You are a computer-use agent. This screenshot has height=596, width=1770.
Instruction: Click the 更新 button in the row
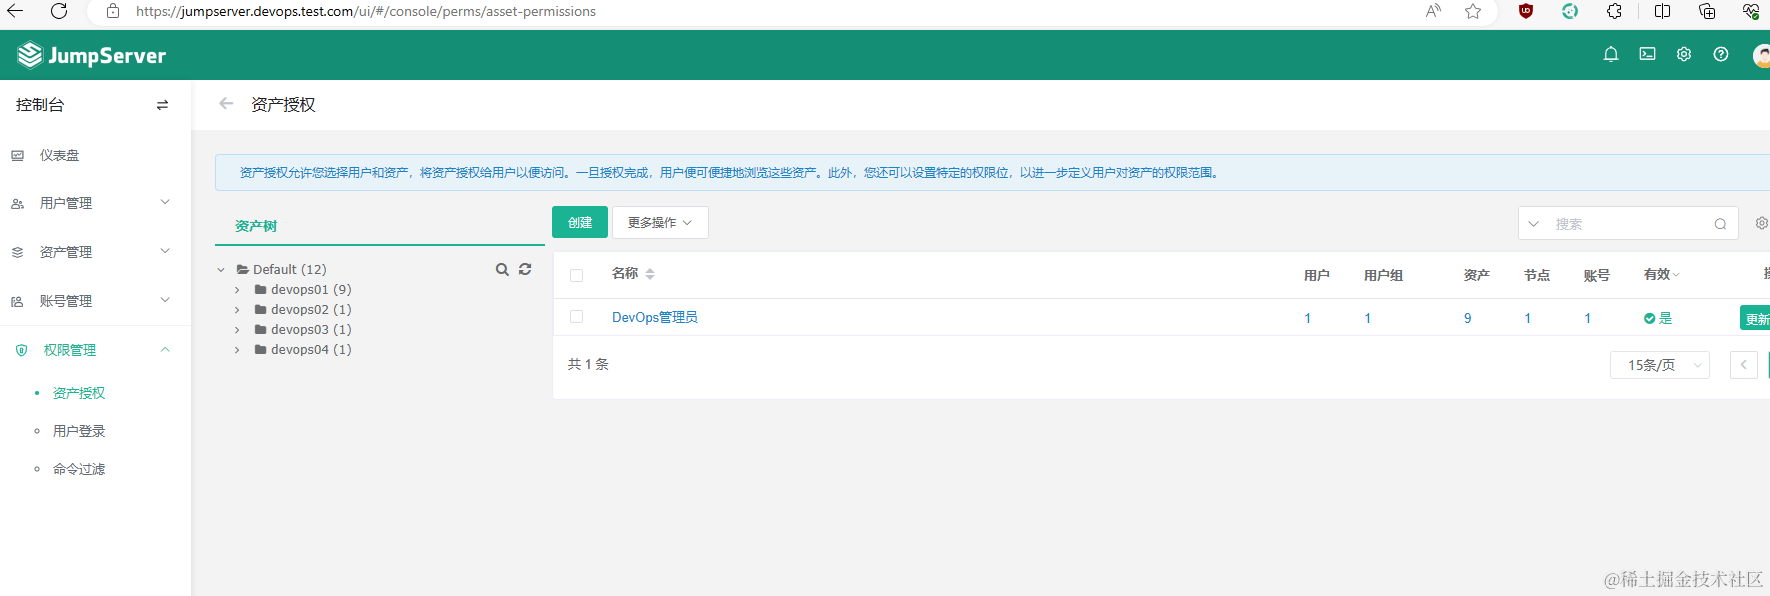click(x=1755, y=318)
